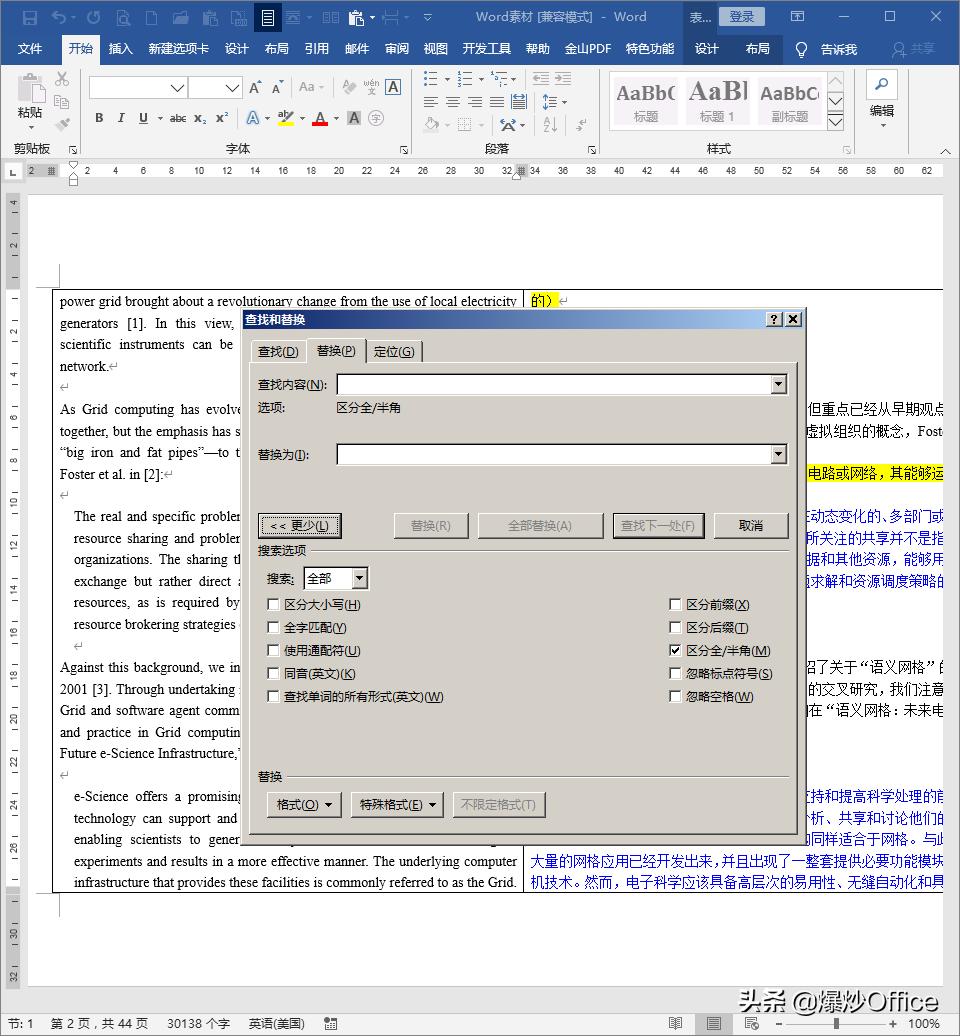Uncheck the 区分全/半角 option
The height and width of the screenshot is (1036, 960).
tap(677, 649)
